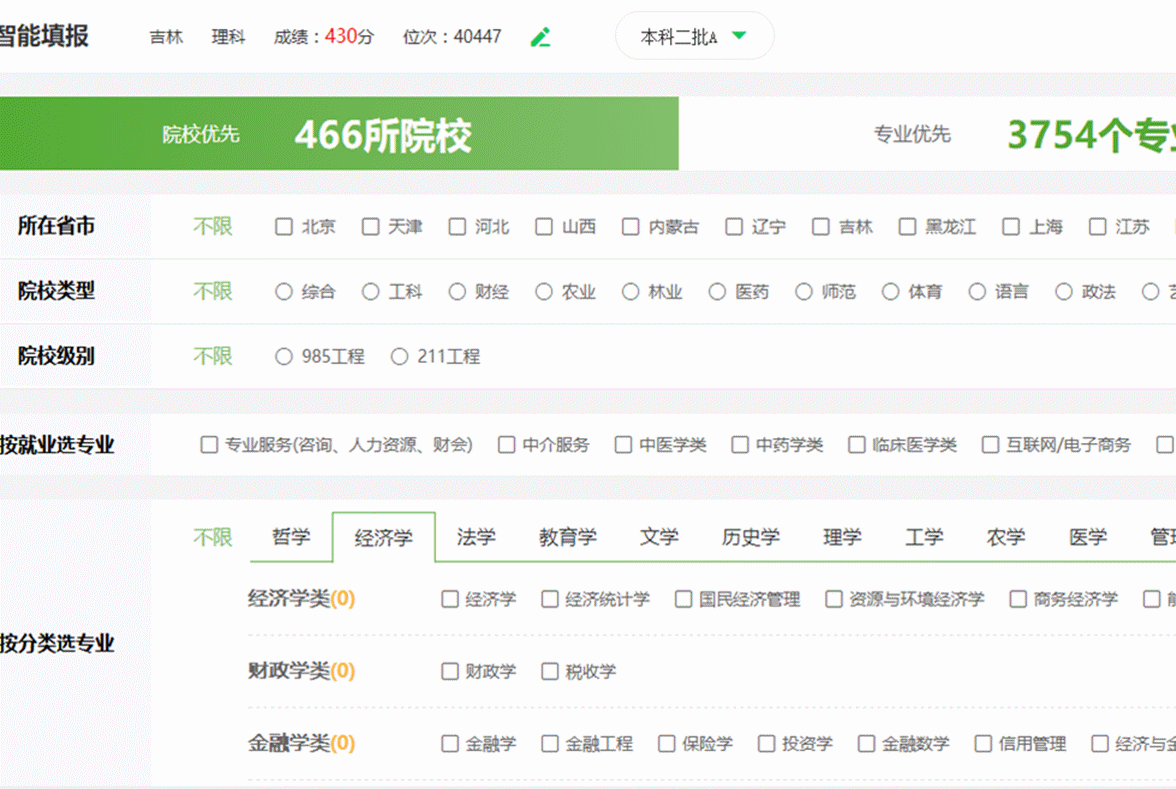Select the 语言 school type radio
This screenshot has width=1176, height=789.
977,292
